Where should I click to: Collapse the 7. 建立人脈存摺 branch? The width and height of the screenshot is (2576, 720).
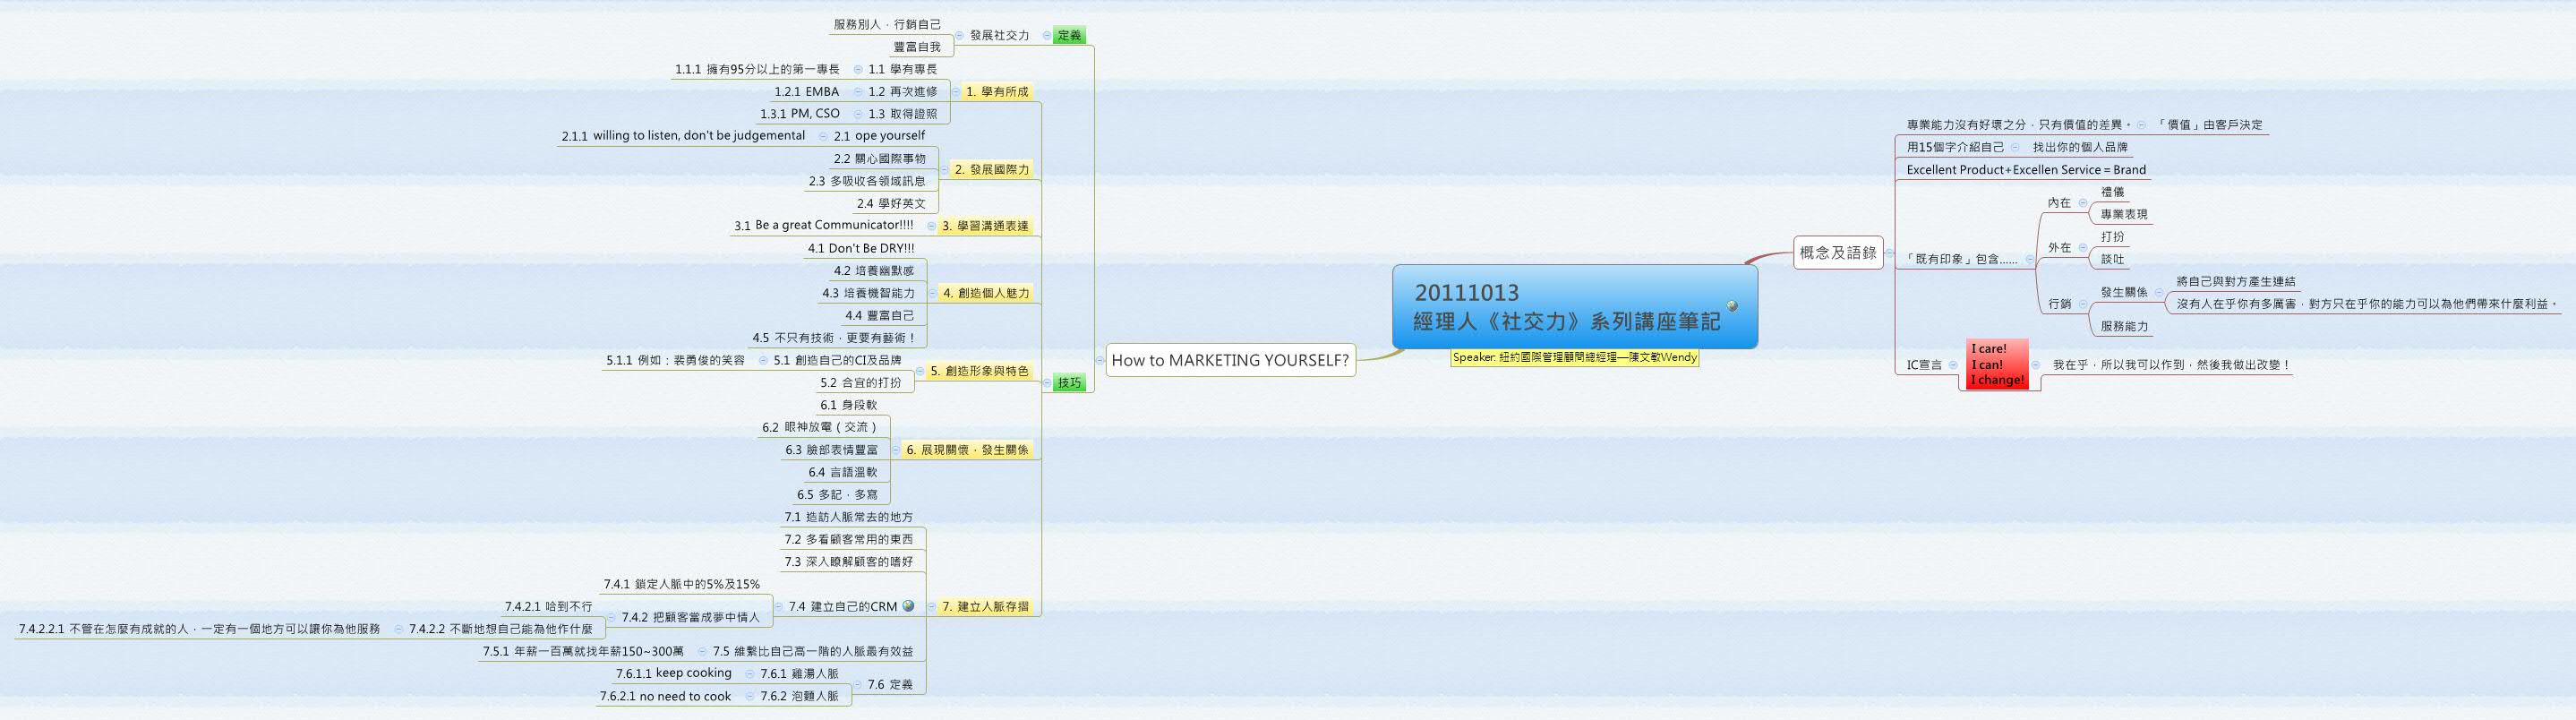click(x=933, y=607)
